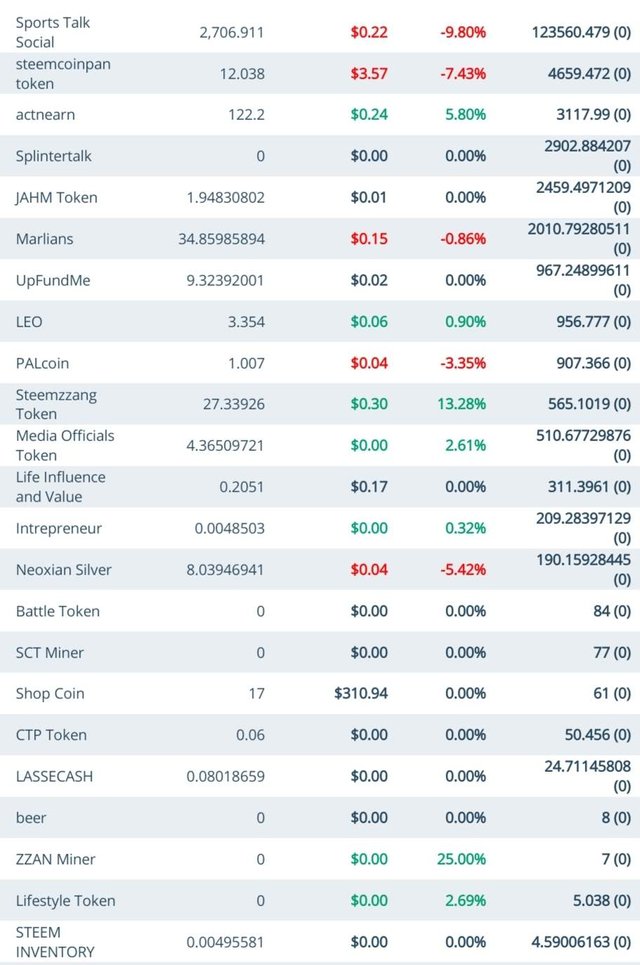Click the STEEM INVENTORY token name

(55, 942)
